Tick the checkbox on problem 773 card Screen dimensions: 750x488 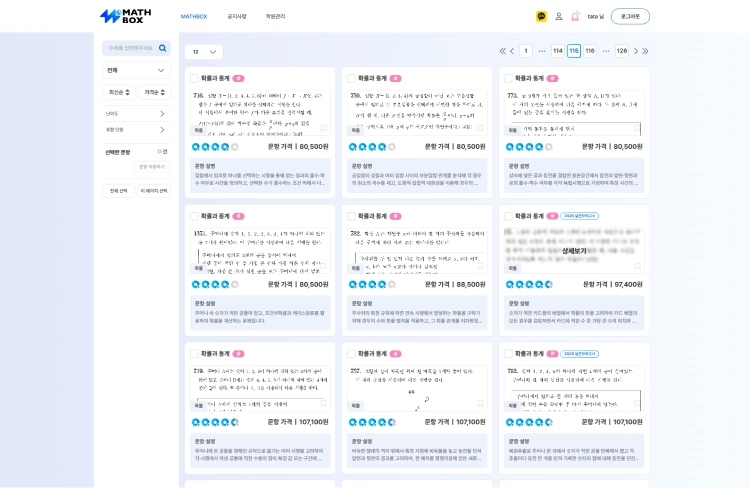[x=508, y=78]
